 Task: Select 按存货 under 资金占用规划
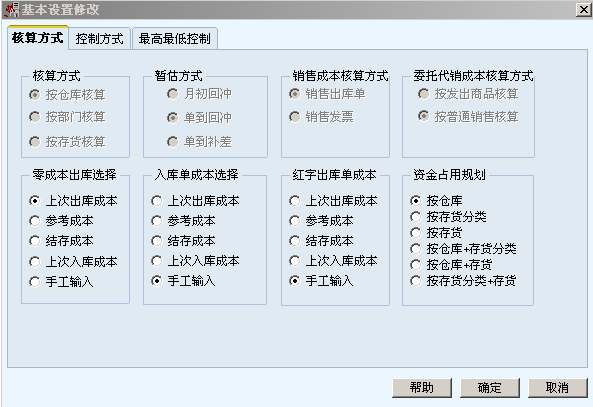(437, 233)
